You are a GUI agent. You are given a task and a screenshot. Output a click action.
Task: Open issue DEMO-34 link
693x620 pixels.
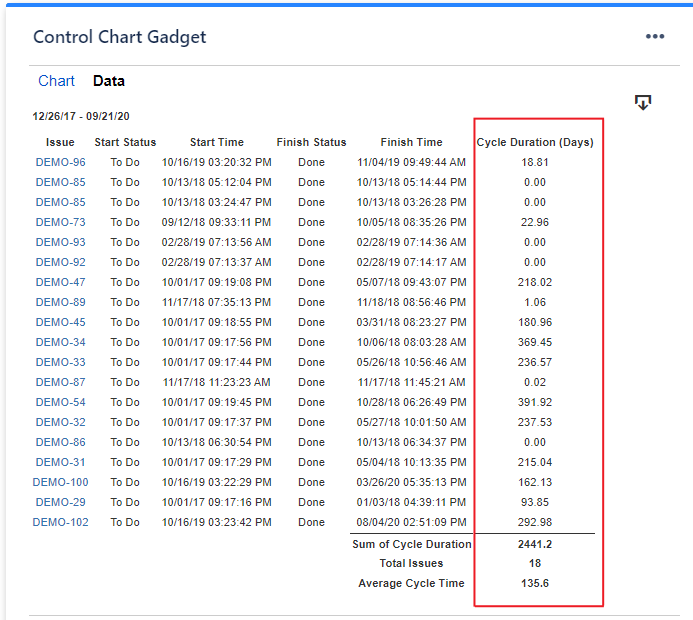(x=61, y=342)
